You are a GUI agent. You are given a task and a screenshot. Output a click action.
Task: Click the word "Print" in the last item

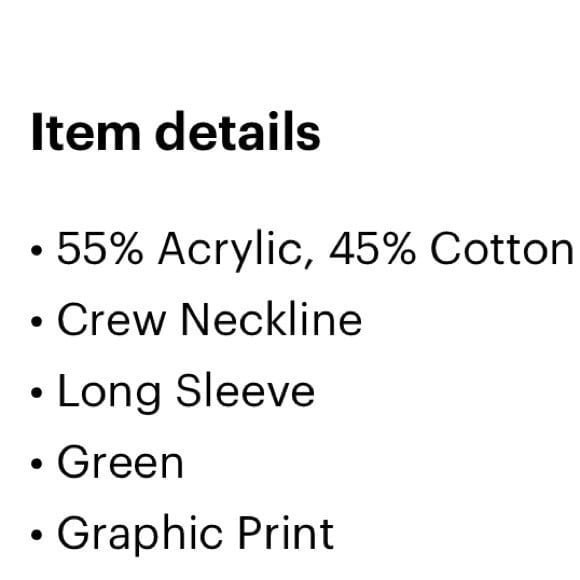286,532
